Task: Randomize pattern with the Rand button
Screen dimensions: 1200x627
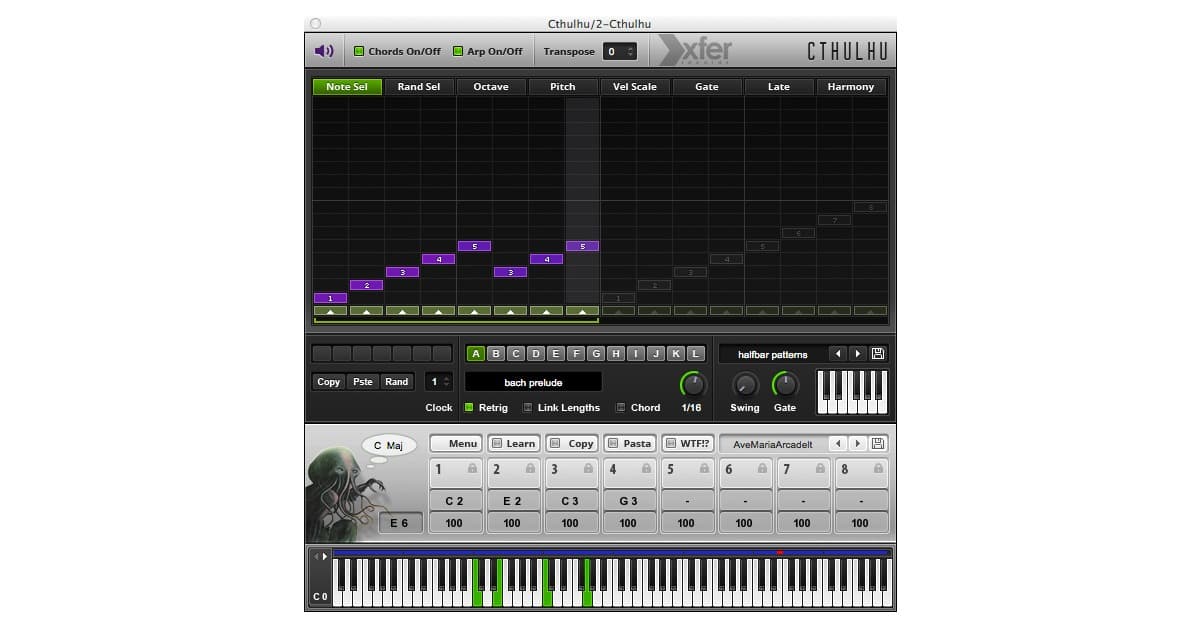Action: point(397,381)
